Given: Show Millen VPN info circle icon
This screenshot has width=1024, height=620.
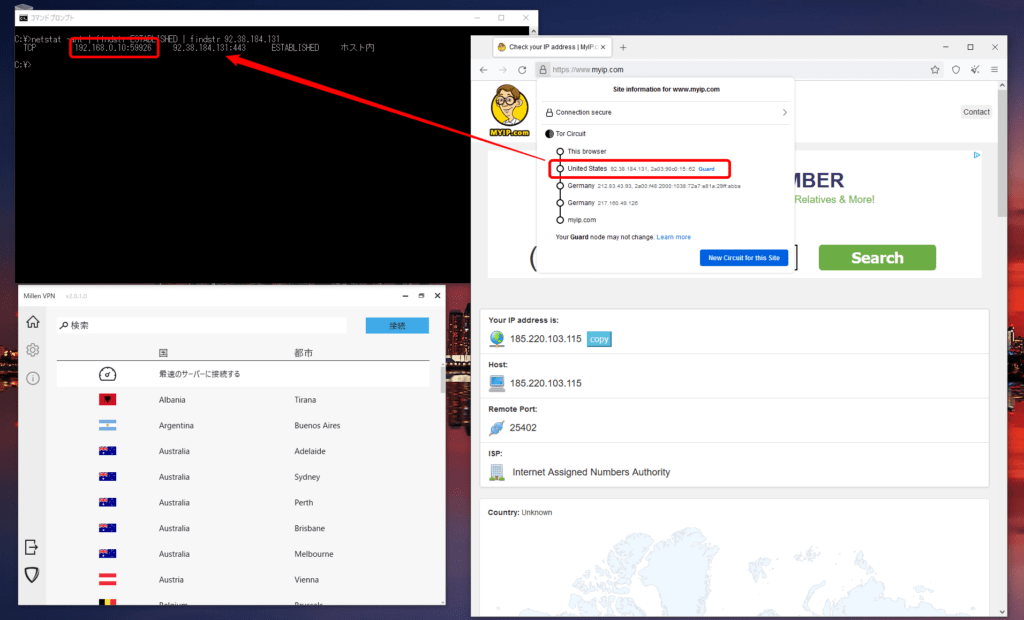Looking at the screenshot, I should [x=33, y=378].
